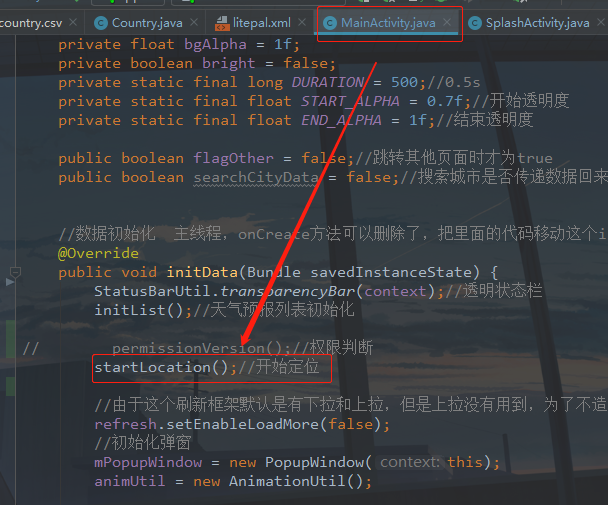This screenshot has width=608, height=505.
Task: Click the DURATION constant
Action: (x=328, y=82)
